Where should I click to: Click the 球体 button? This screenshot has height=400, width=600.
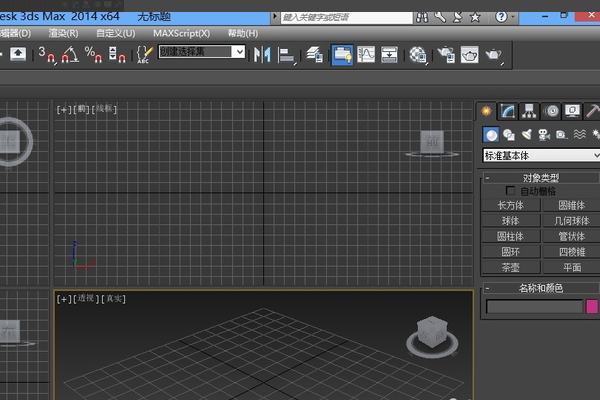tap(511, 220)
